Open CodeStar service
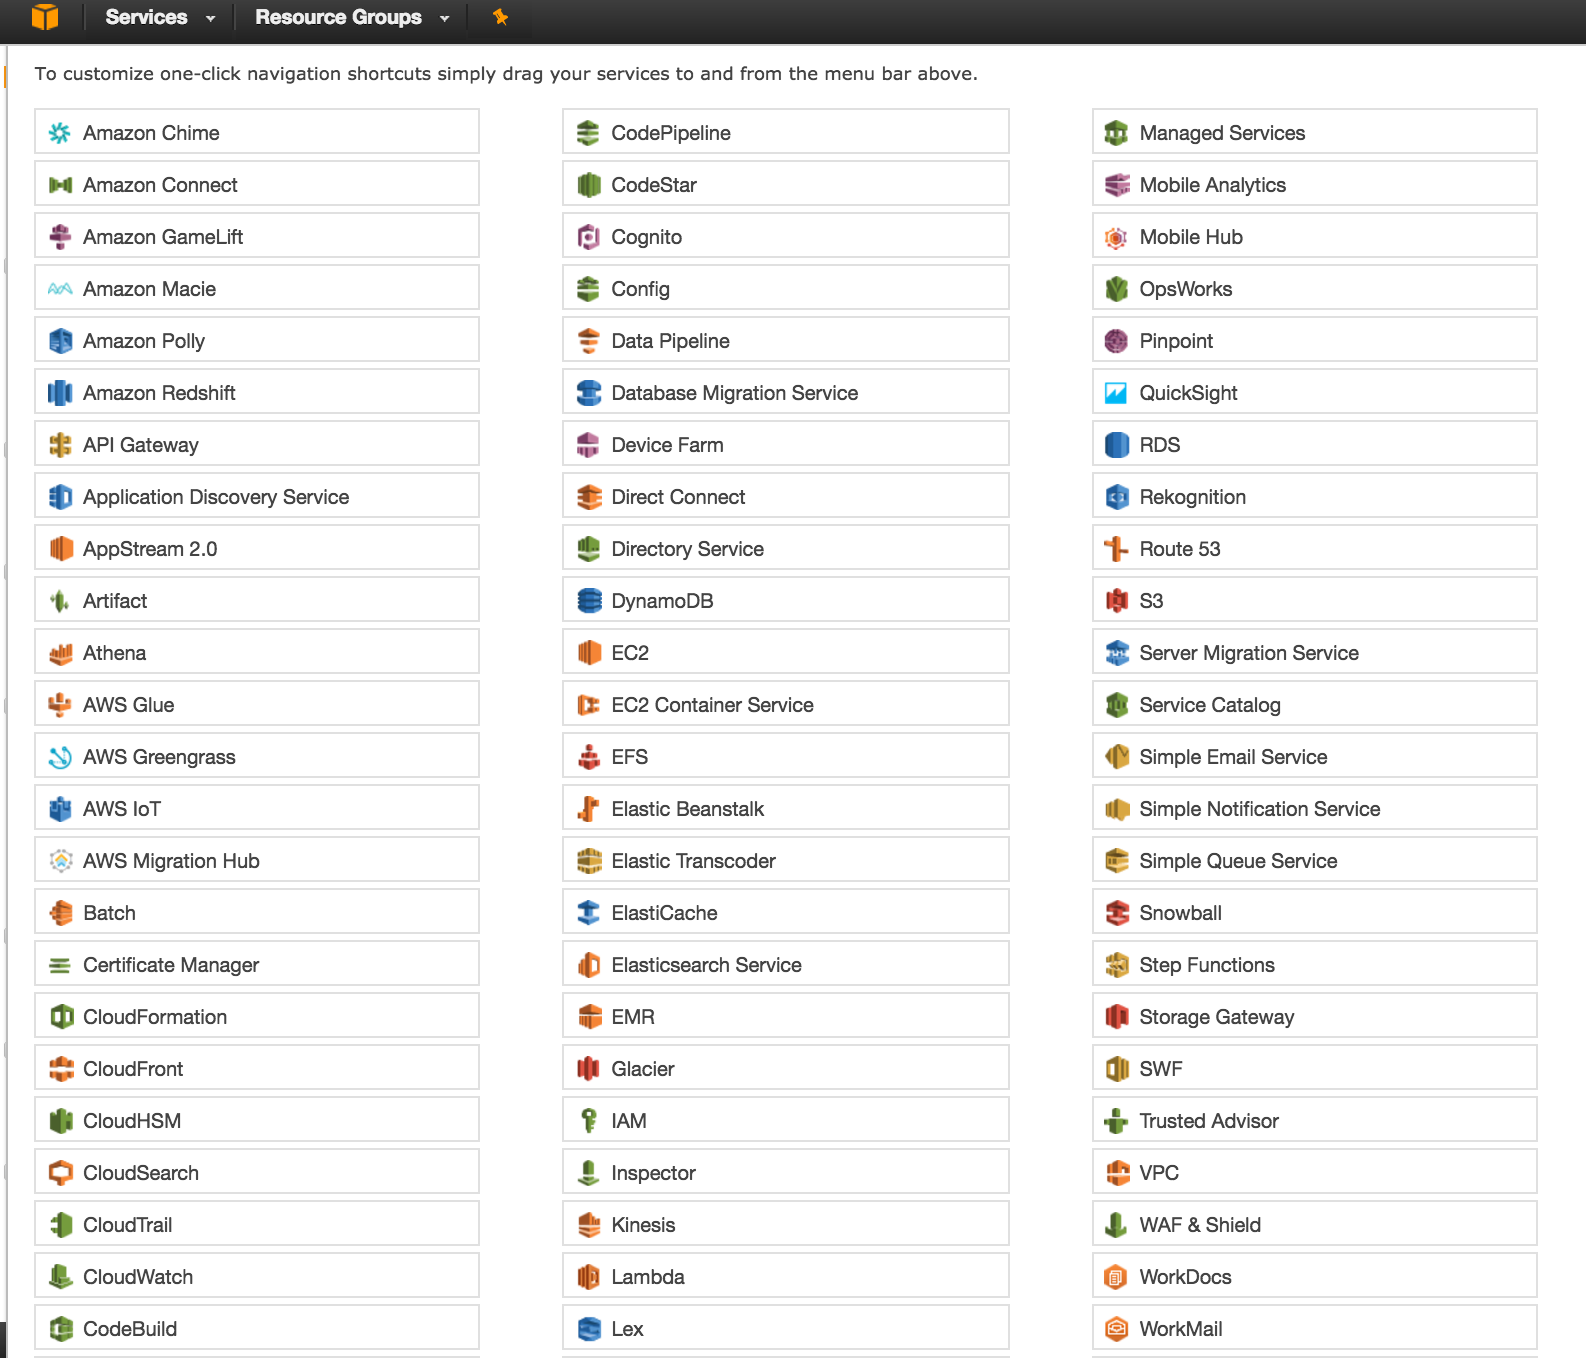Image resolution: width=1586 pixels, height=1358 pixels. 786,183
